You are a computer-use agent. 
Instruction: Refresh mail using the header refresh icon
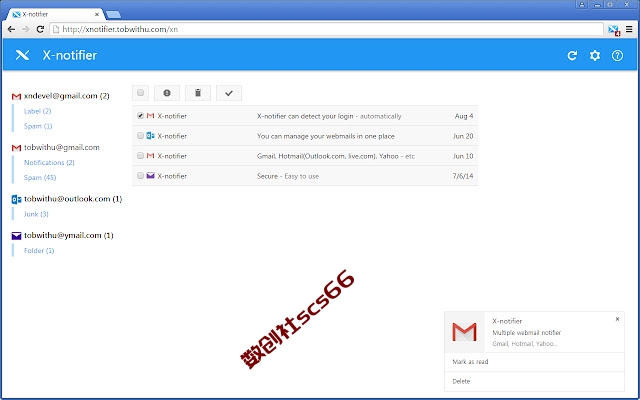click(572, 56)
